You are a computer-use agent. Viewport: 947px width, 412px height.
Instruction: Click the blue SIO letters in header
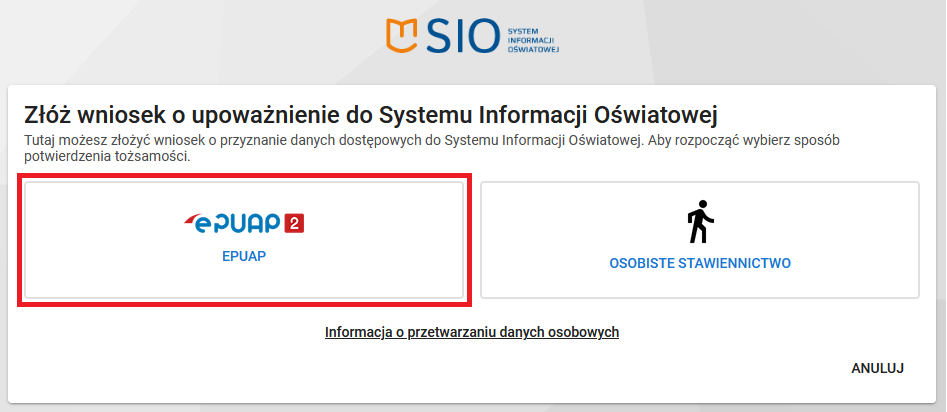(460, 35)
